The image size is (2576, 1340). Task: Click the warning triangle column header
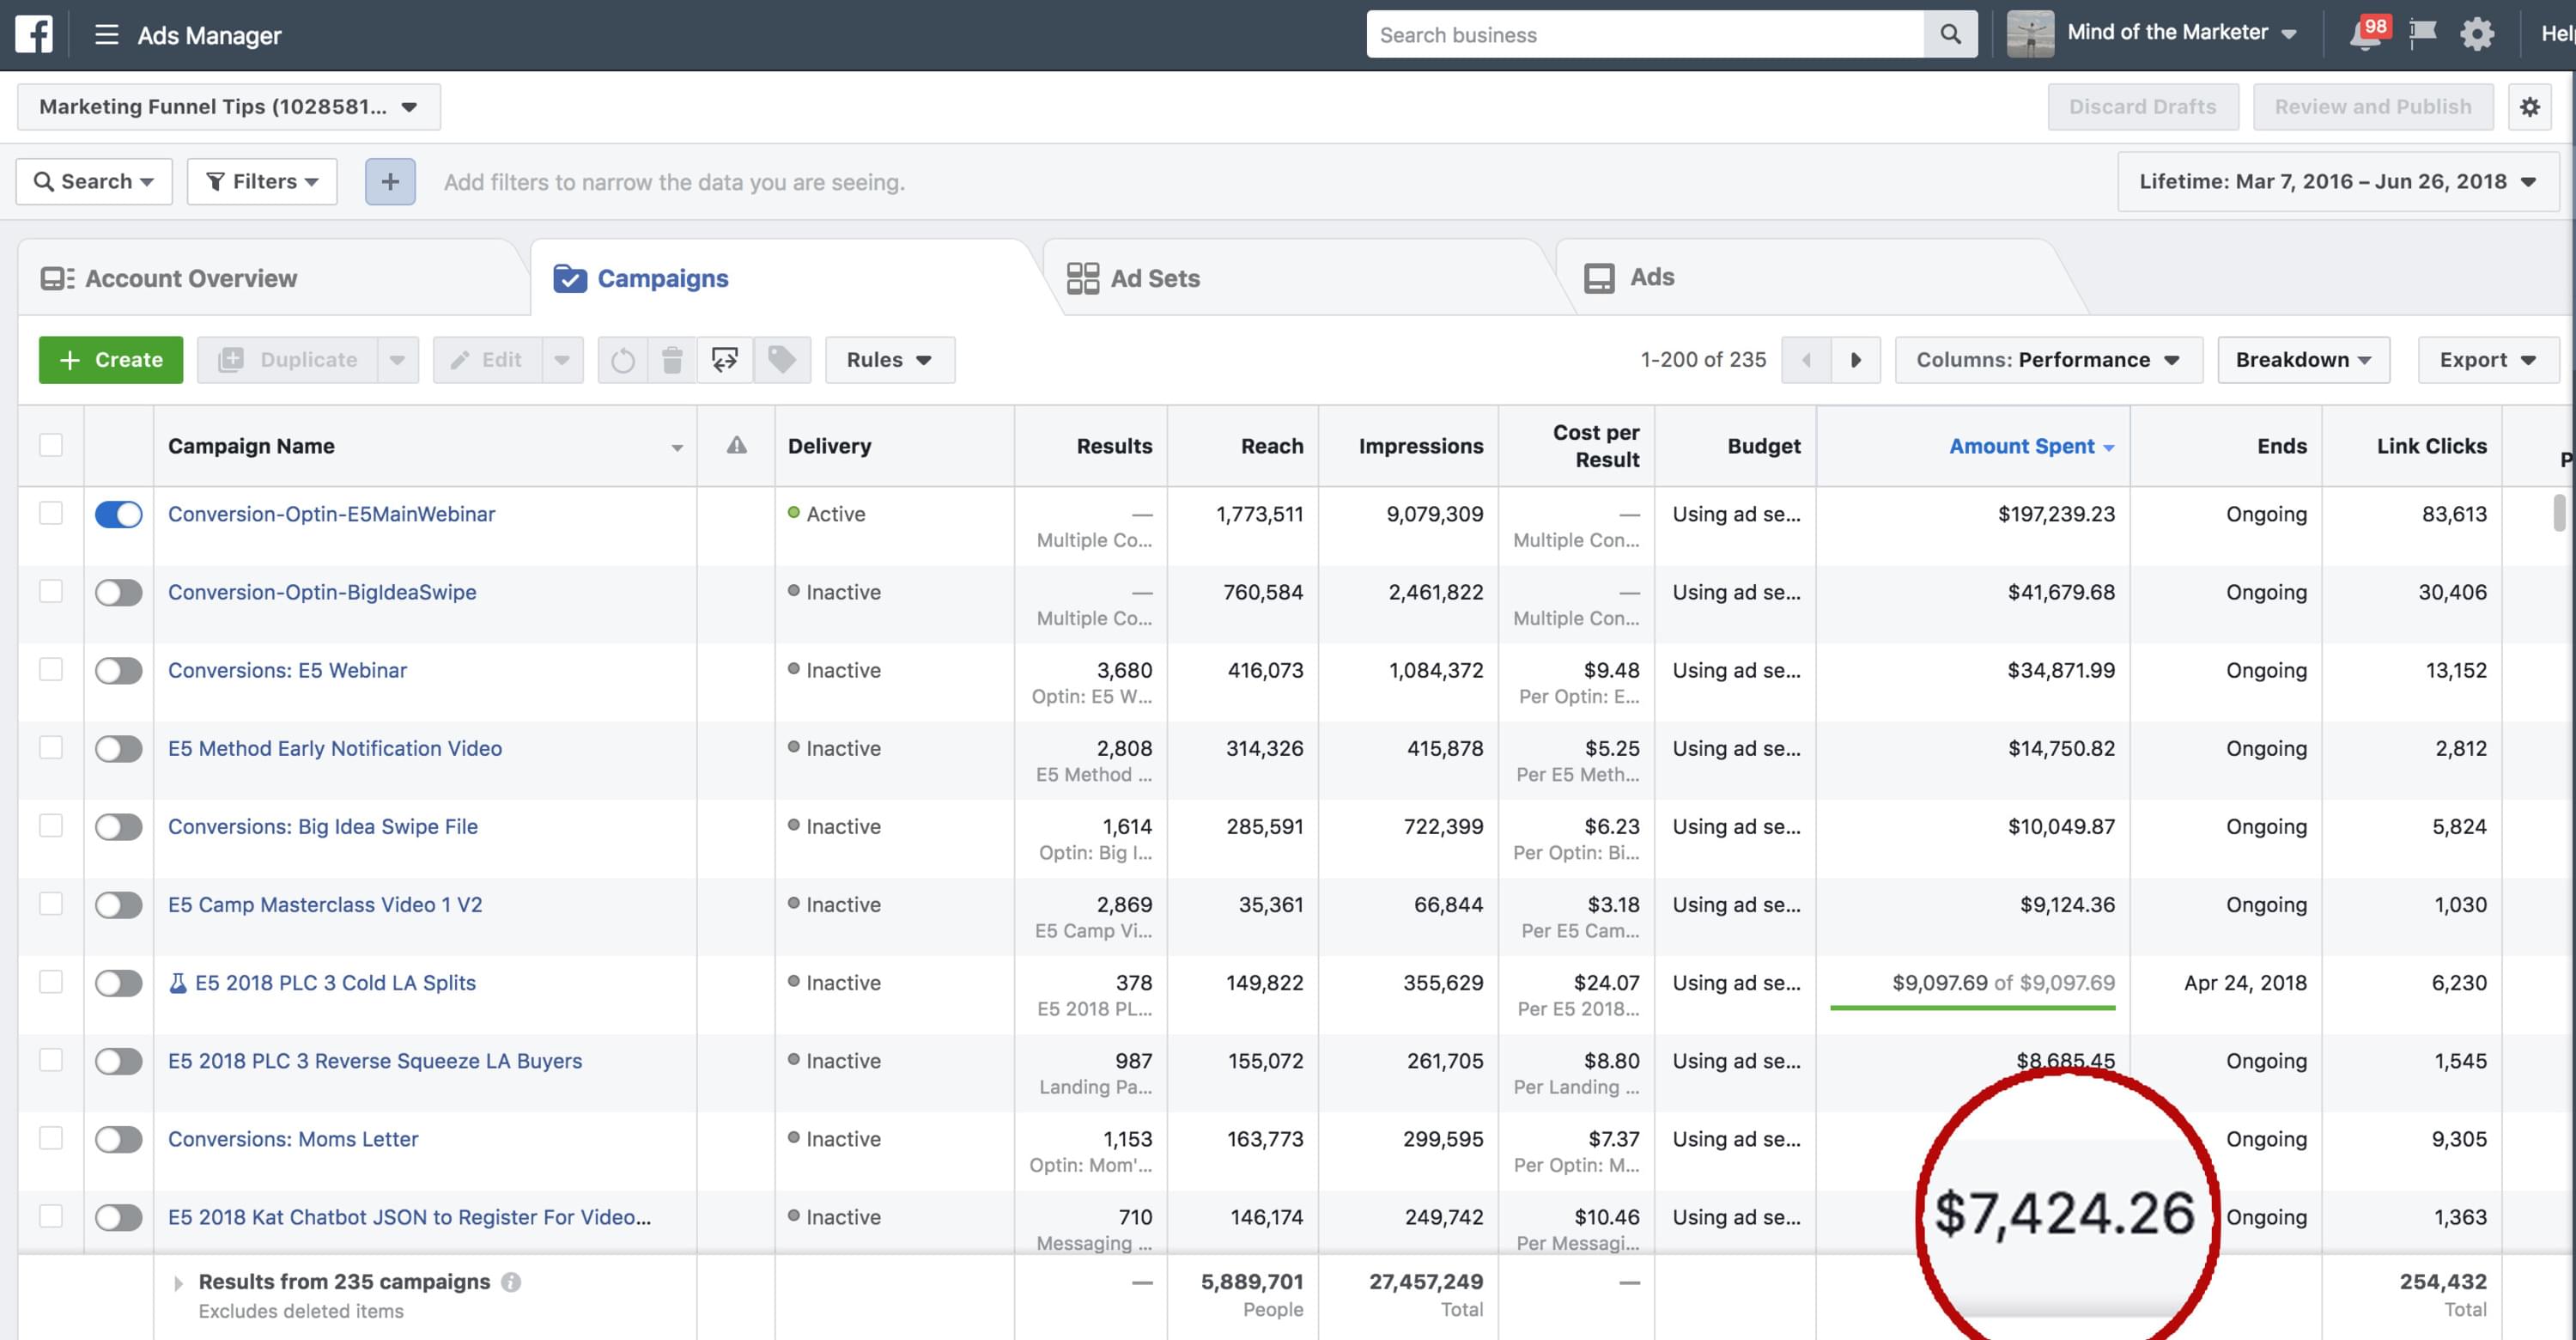[737, 445]
